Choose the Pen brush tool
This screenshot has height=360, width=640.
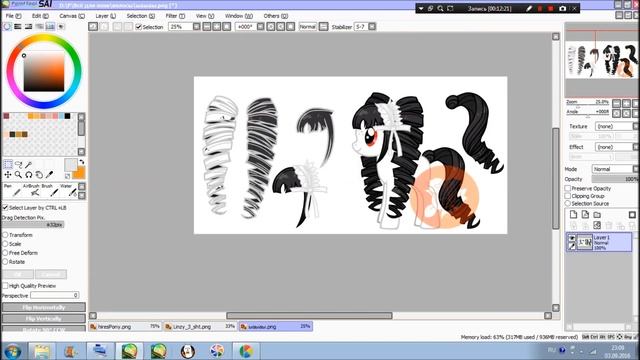click(x=12, y=190)
